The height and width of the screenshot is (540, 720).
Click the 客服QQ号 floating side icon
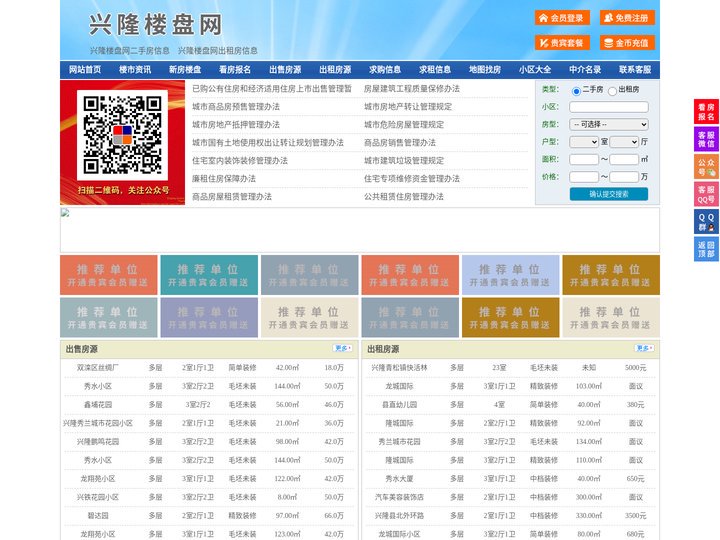[x=706, y=194]
